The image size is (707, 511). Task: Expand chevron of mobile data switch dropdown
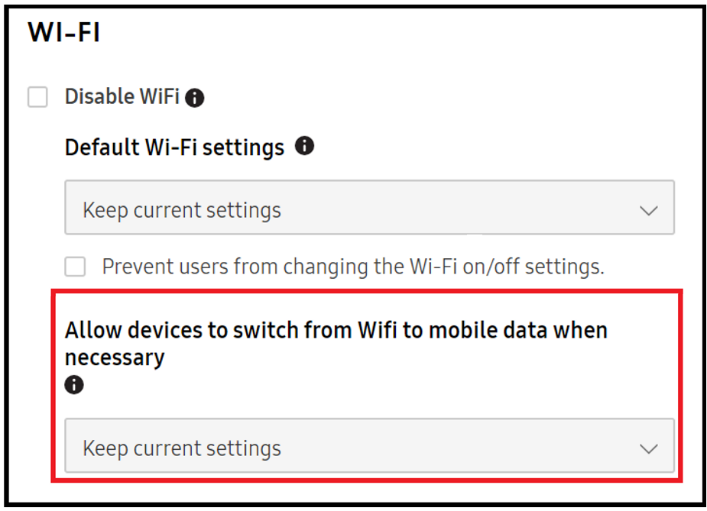click(648, 449)
